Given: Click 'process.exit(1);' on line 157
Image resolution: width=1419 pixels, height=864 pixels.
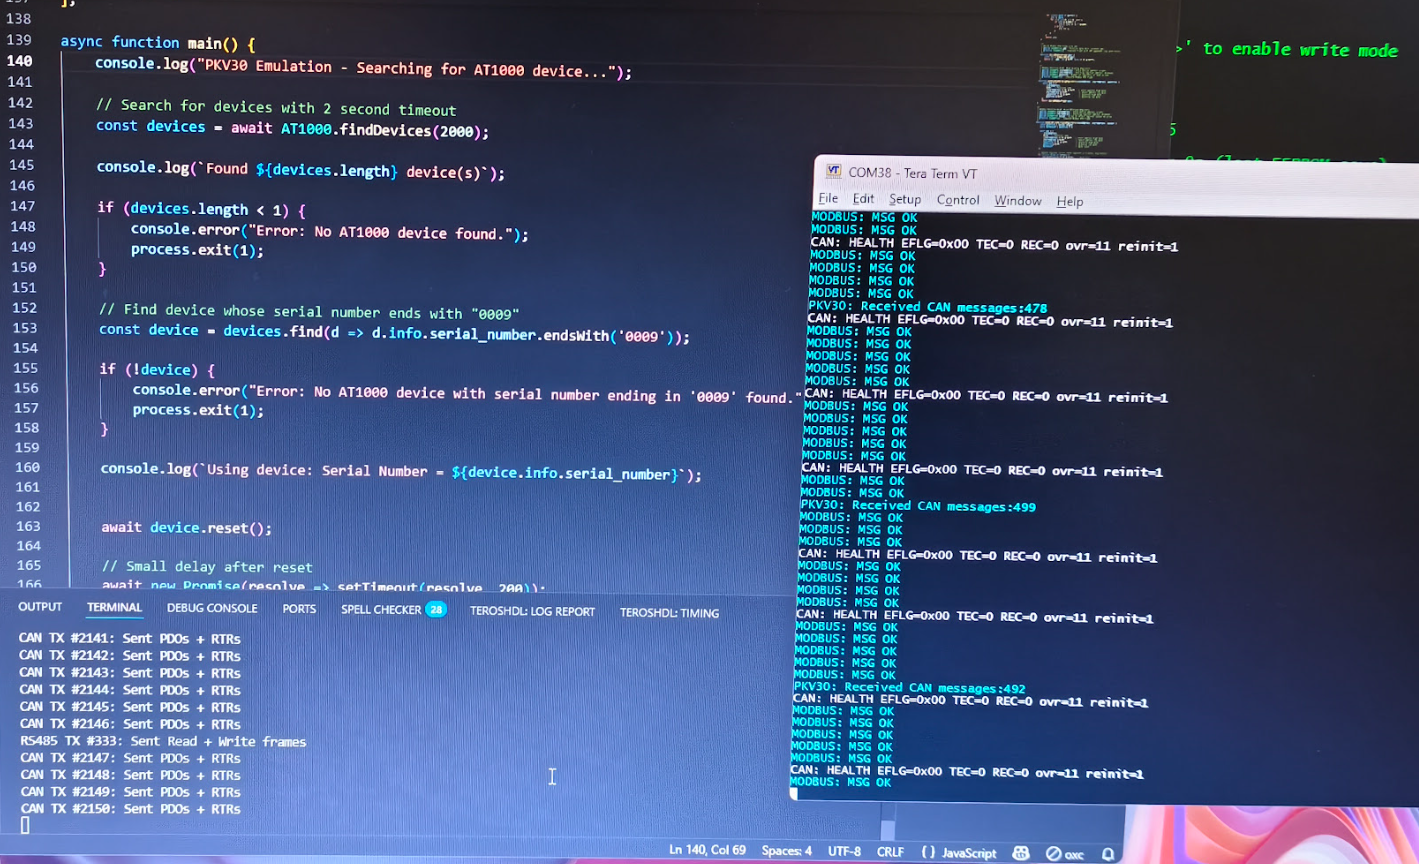Looking at the screenshot, I should 198,410.
